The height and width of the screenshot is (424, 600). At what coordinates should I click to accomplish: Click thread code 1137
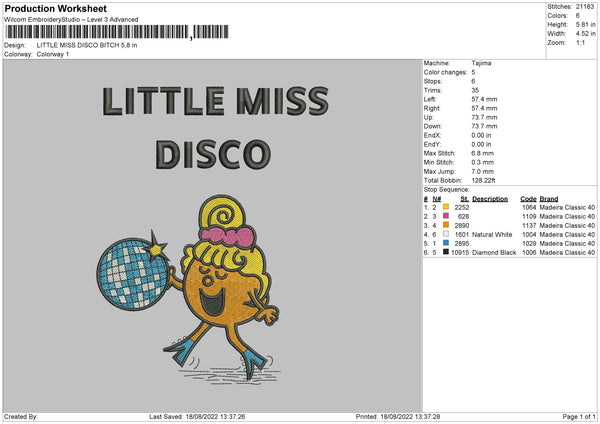pyautogui.click(x=529, y=225)
